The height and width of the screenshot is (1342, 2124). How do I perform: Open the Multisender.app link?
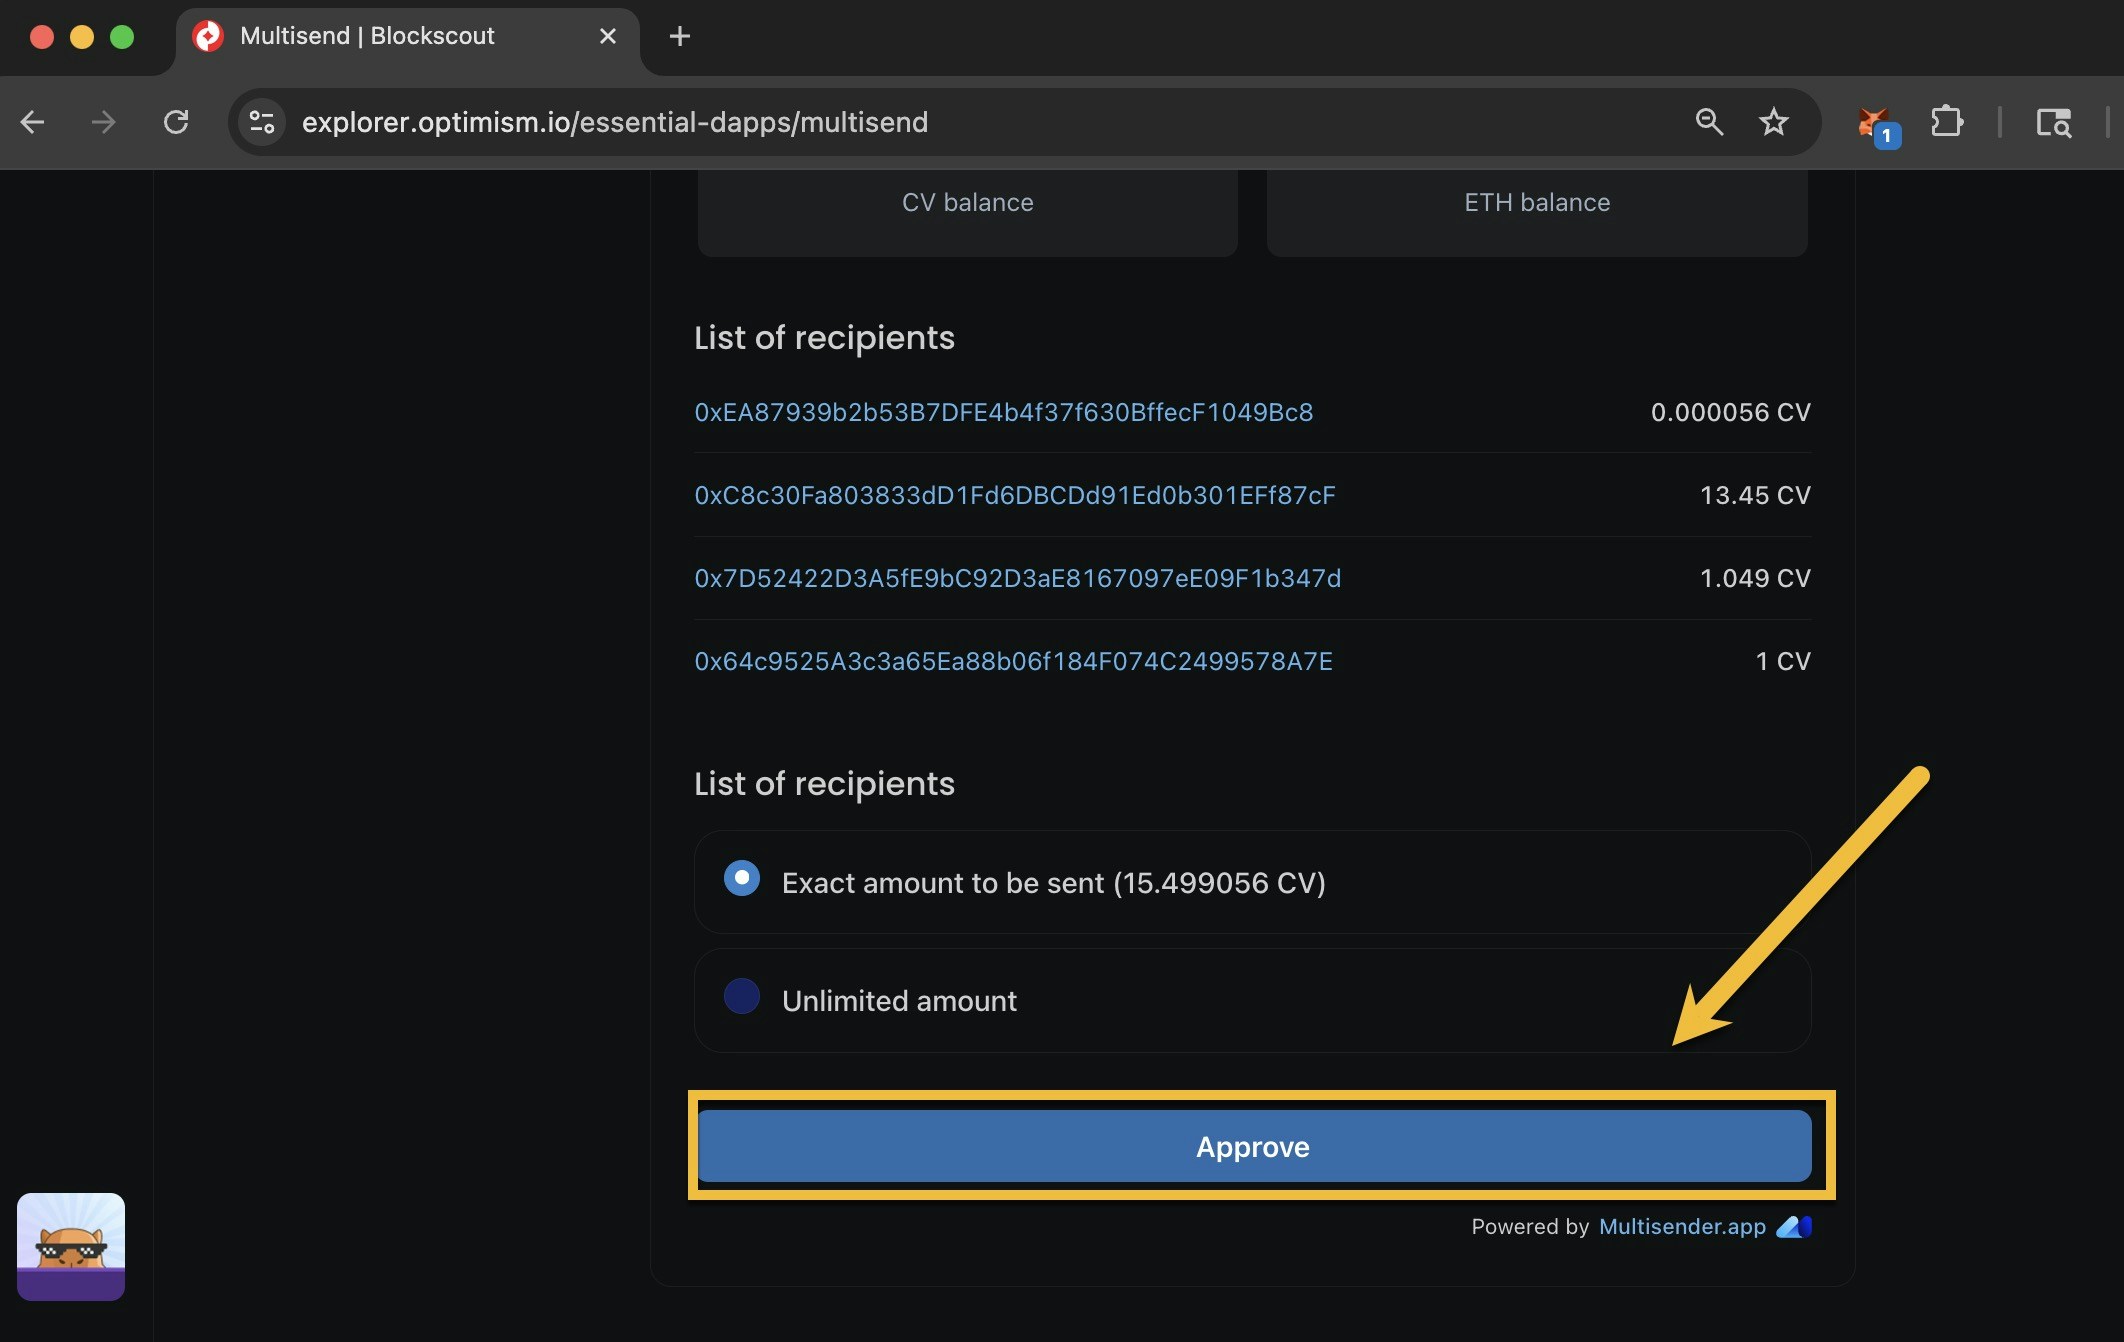pyautogui.click(x=1680, y=1227)
